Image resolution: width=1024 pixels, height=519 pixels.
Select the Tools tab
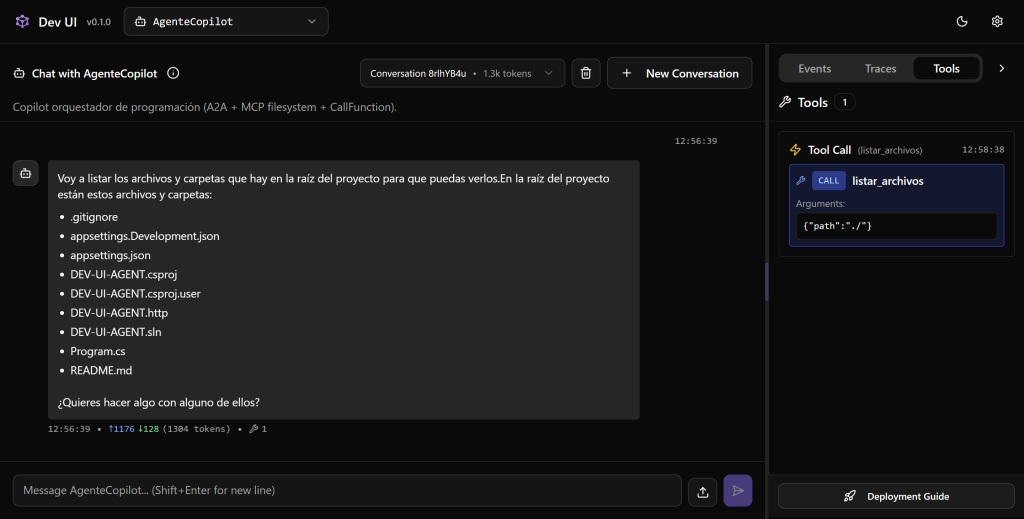click(946, 69)
